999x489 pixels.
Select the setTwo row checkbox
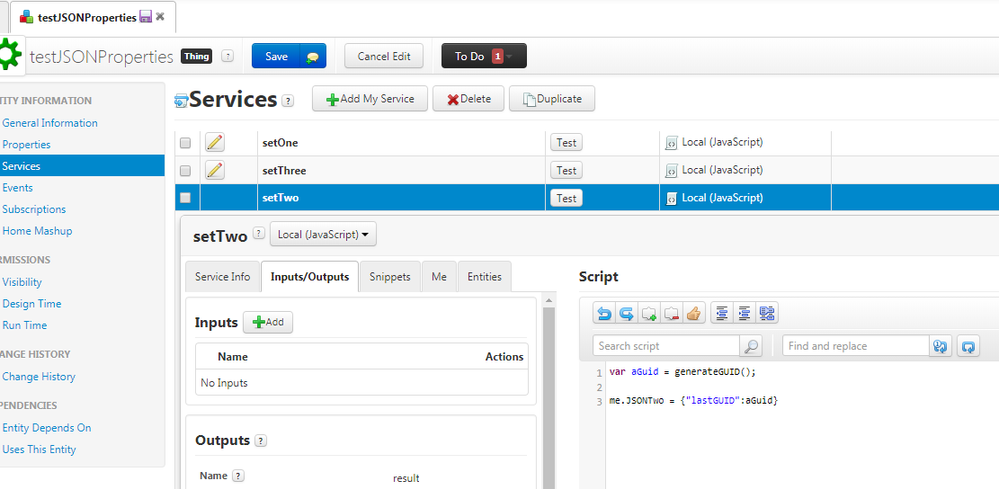[x=185, y=198]
